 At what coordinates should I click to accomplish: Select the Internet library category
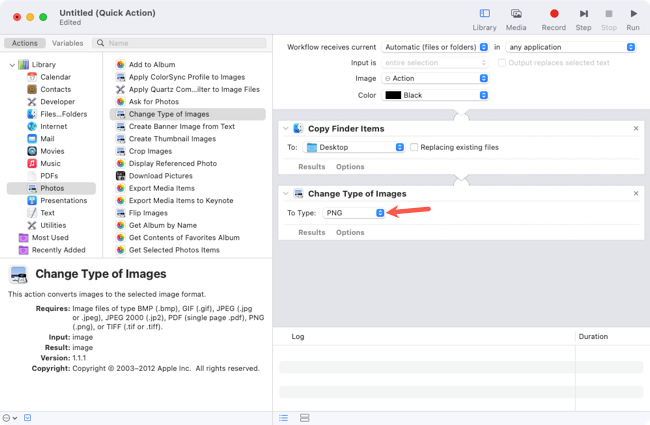pyautogui.click(x=51, y=126)
